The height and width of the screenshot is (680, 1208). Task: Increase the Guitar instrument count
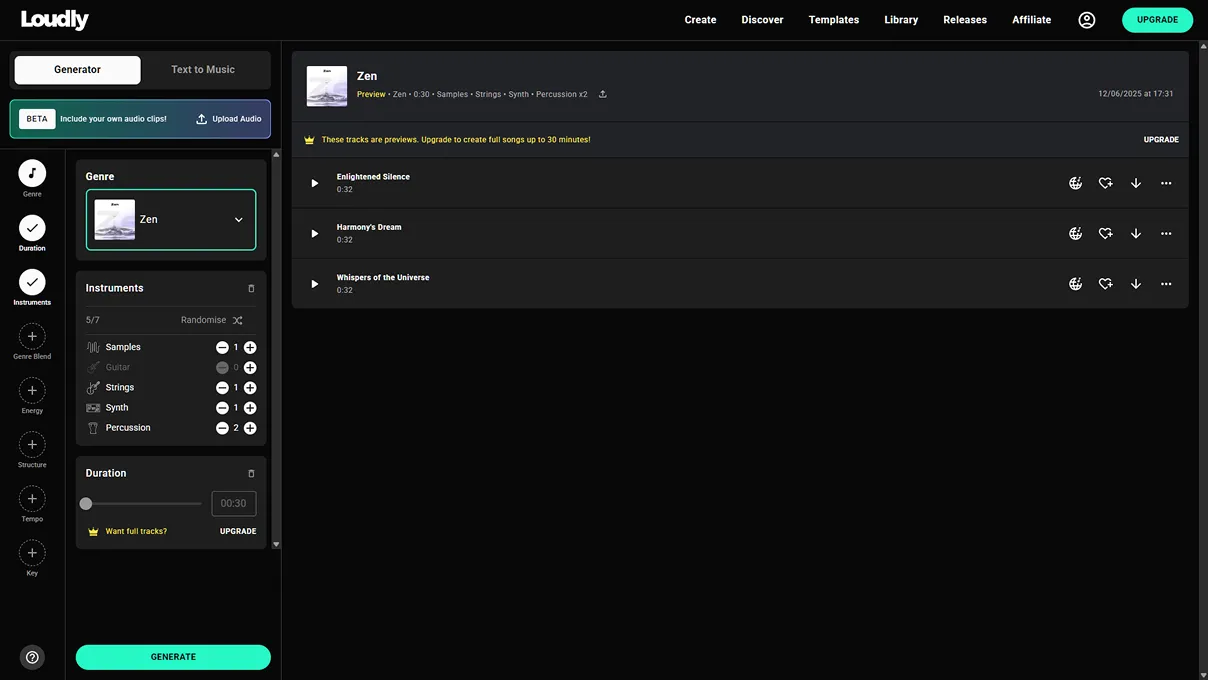[250, 367]
